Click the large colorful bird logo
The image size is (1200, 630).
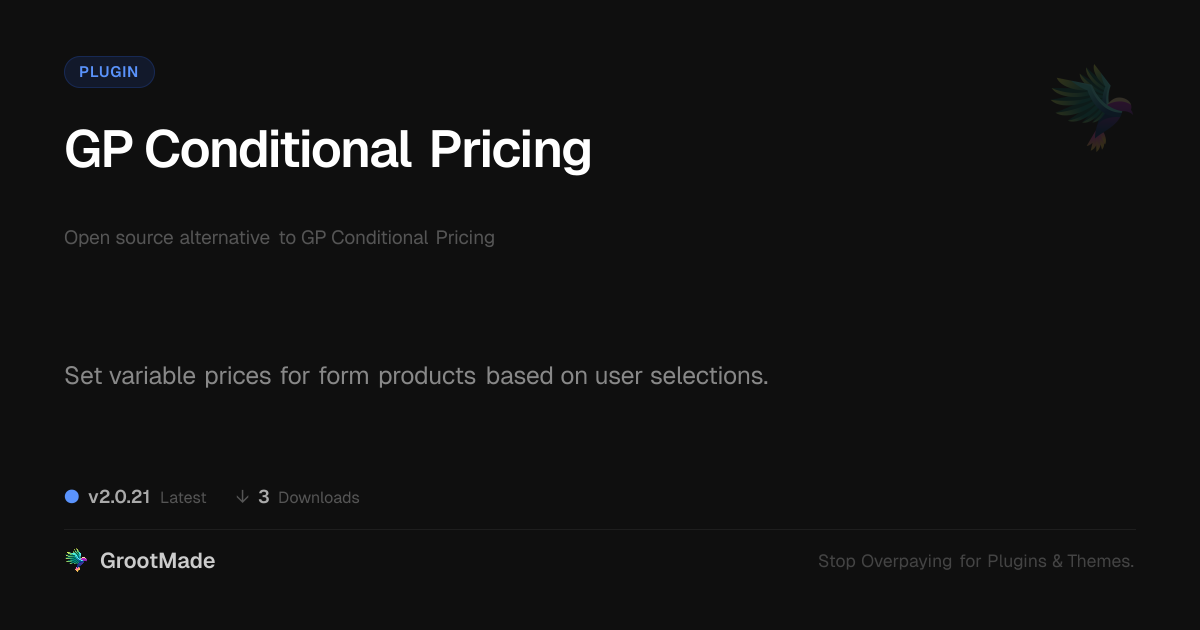pos(1092,106)
